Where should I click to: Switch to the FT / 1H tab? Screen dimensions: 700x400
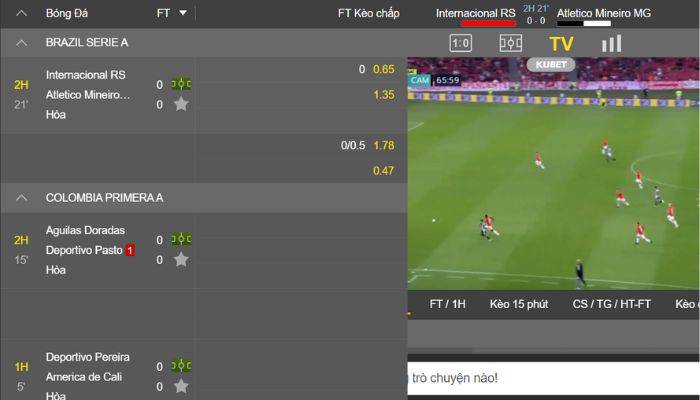click(447, 304)
